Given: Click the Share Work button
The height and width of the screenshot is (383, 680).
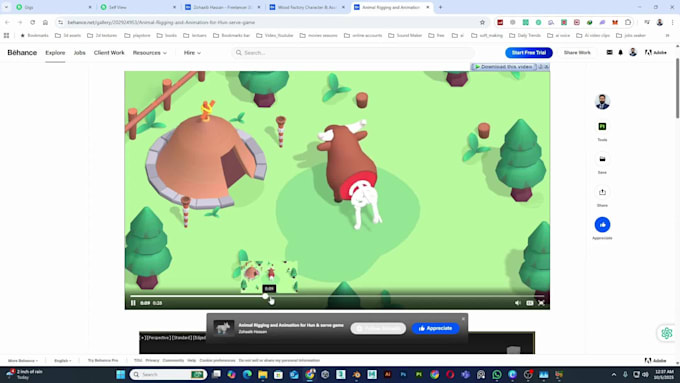Looking at the screenshot, I should pos(577,52).
